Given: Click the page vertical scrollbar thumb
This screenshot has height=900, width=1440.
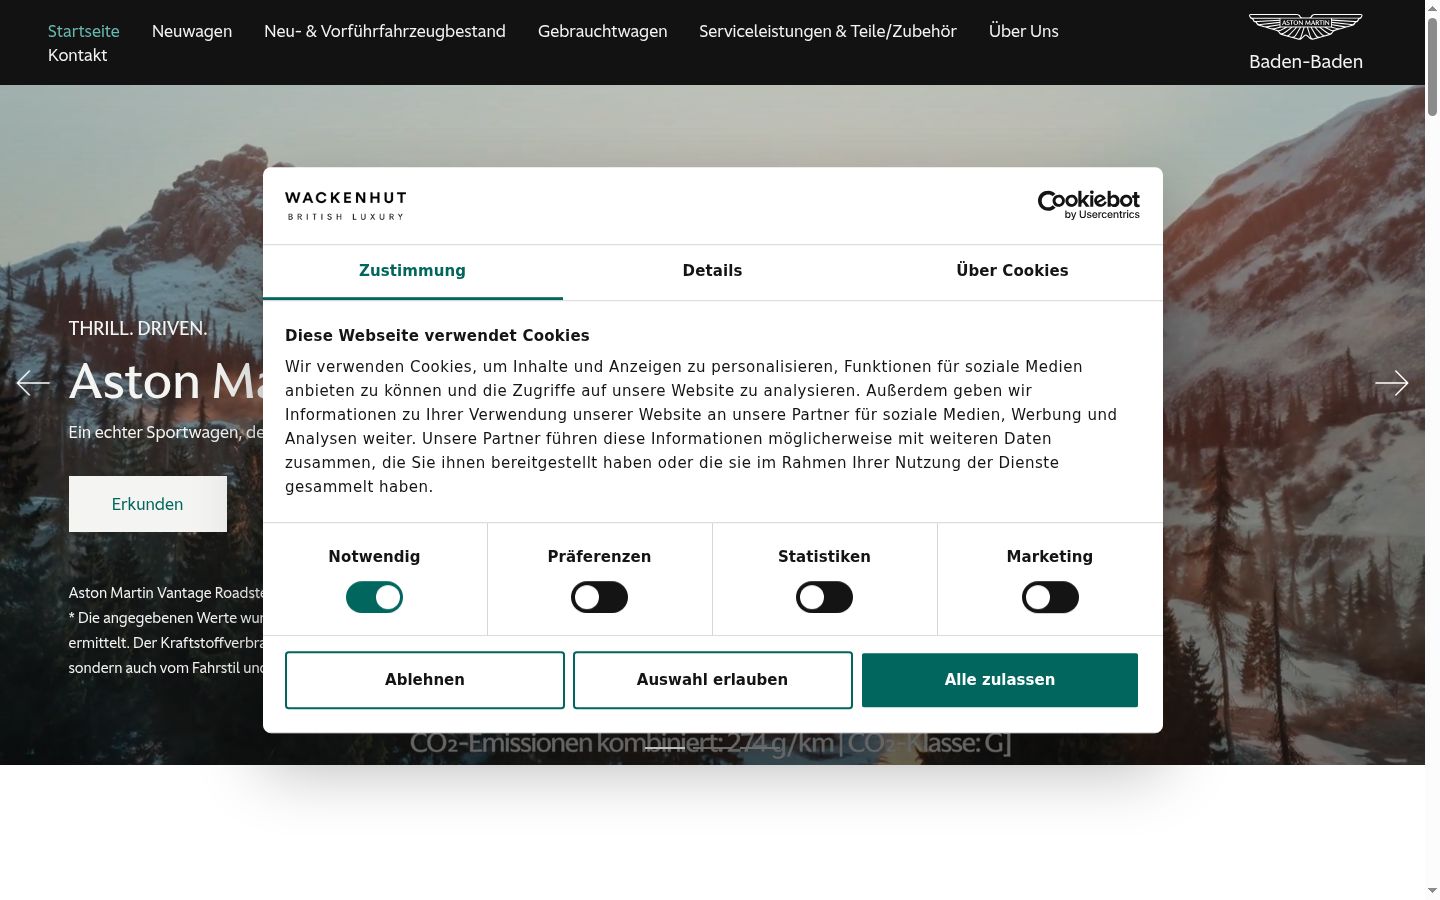Looking at the screenshot, I should [x=1432, y=65].
